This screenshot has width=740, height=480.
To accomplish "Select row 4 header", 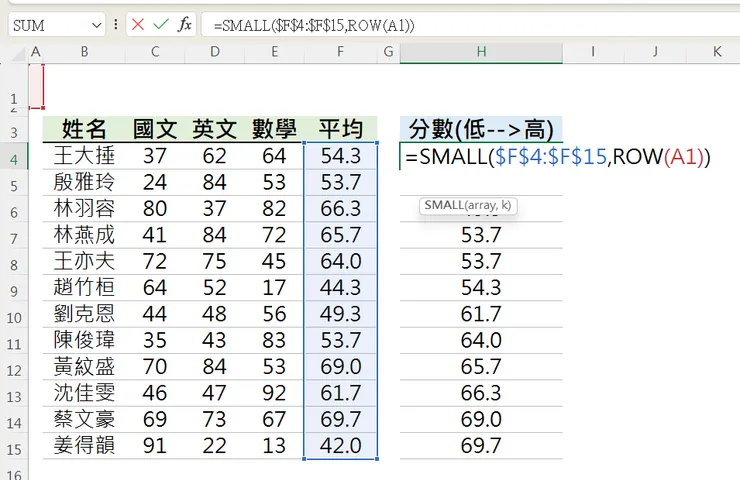I will pos(14,156).
